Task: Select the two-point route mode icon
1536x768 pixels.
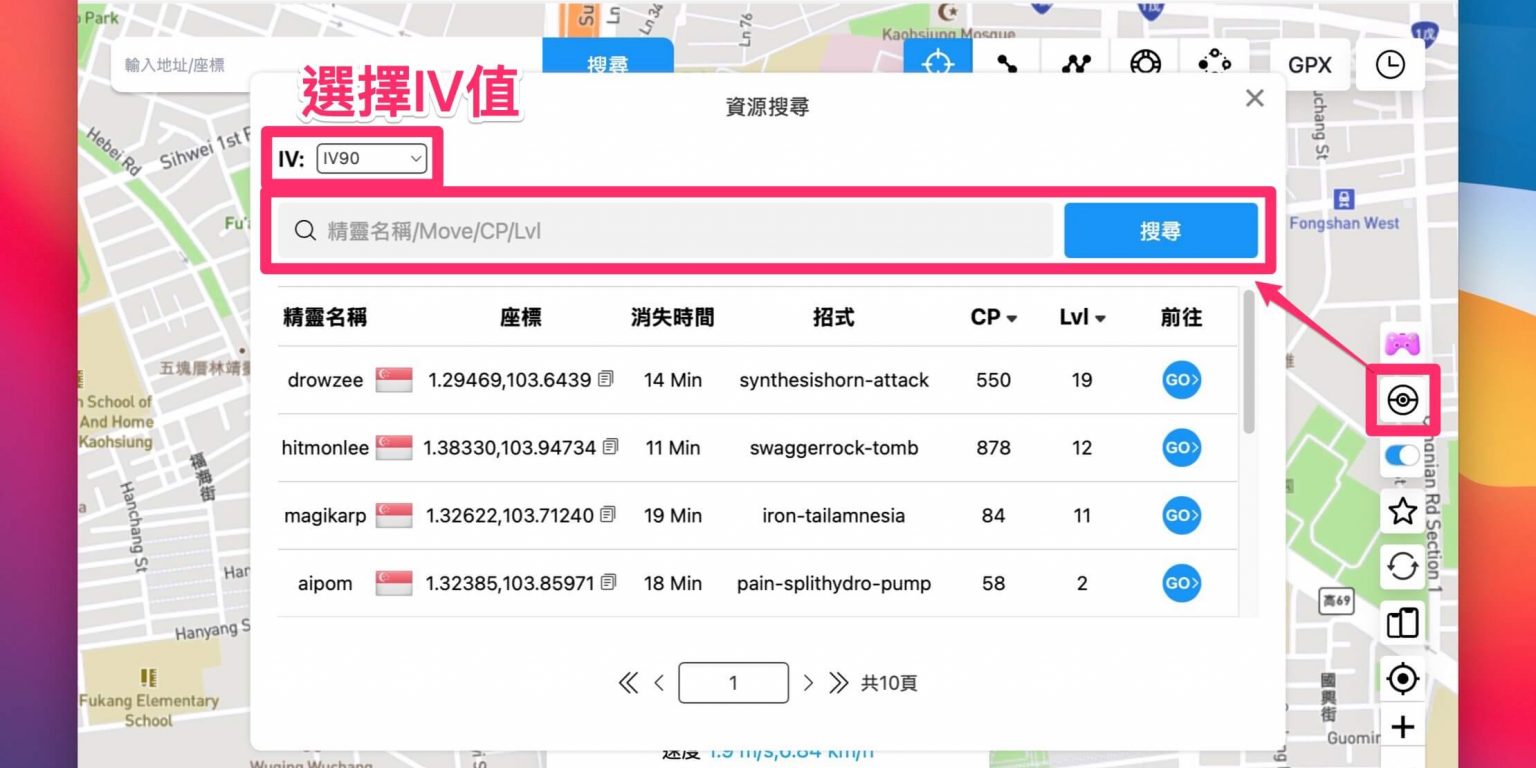Action: pos(1007,65)
